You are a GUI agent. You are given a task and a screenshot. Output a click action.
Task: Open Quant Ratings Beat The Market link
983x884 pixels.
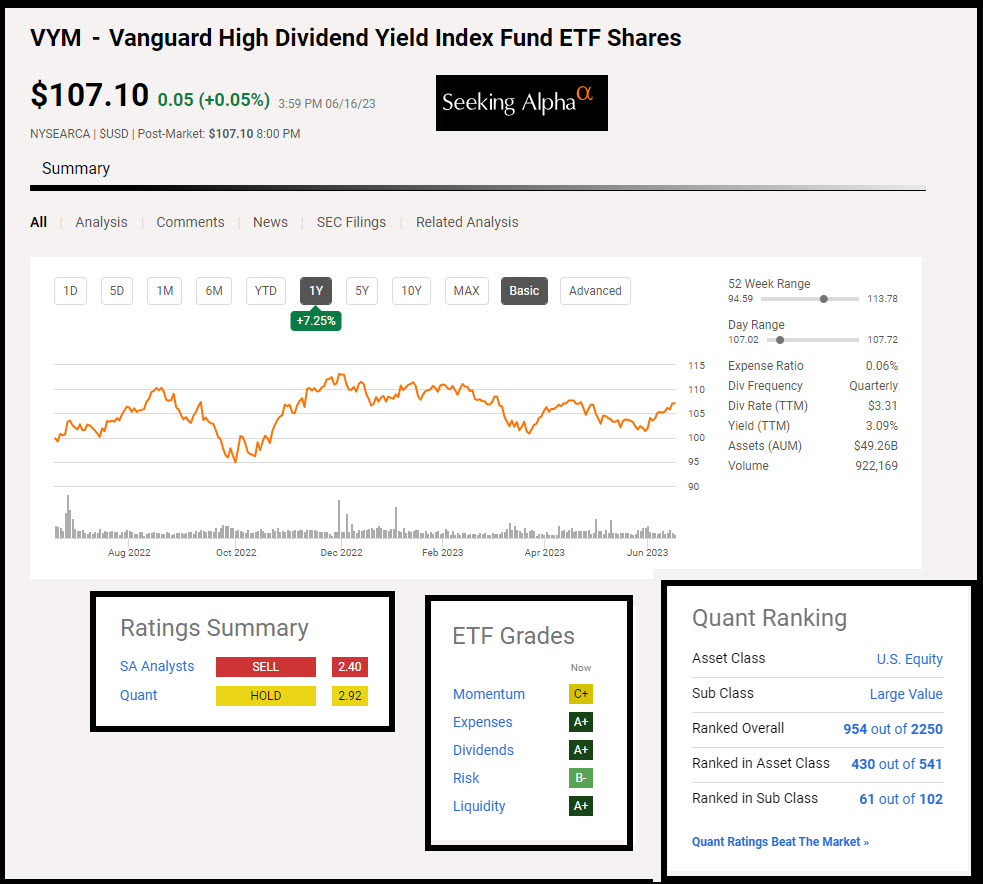(780, 842)
